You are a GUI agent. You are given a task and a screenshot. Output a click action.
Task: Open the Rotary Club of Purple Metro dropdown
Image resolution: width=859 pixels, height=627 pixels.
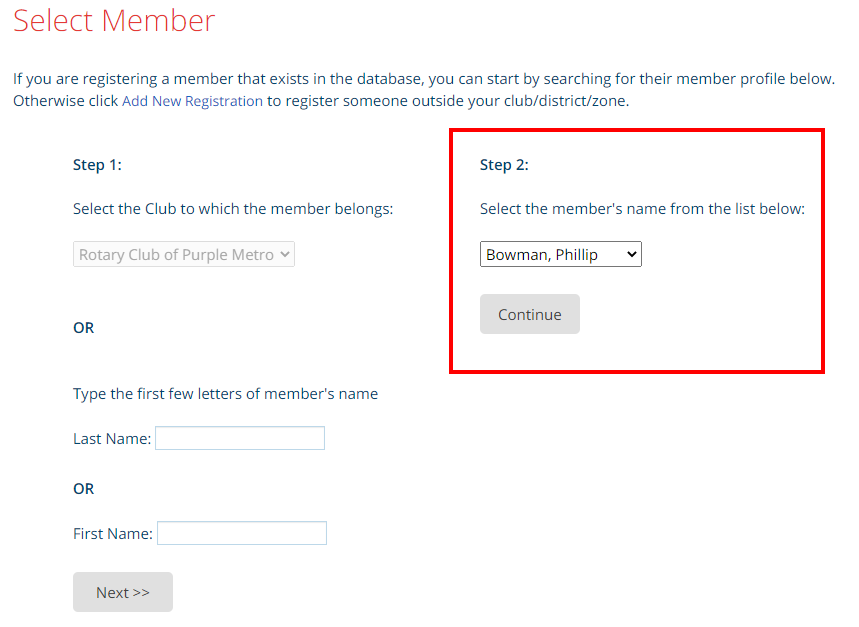(x=184, y=255)
